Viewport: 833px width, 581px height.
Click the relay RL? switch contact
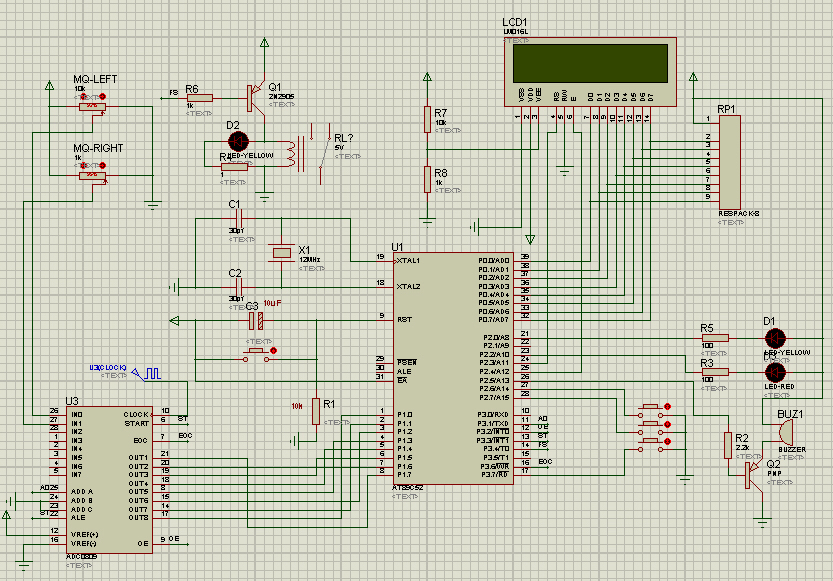[324, 154]
